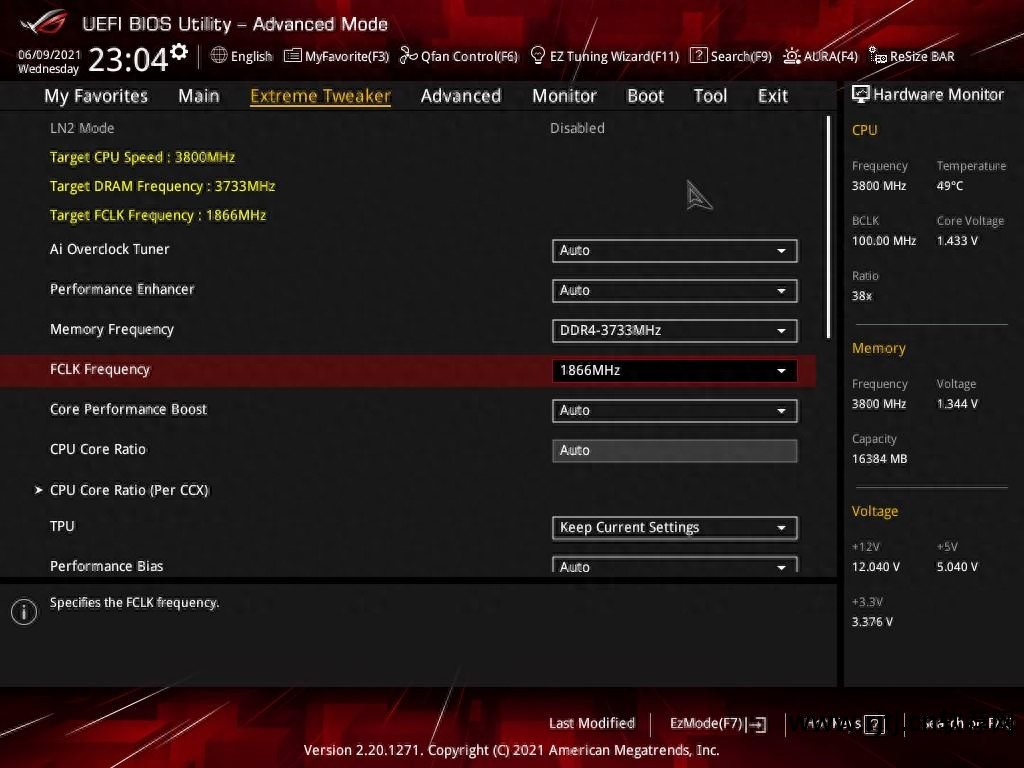This screenshot has height=768, width=1024.
Task: Click the CPU Core Ratio Auto input field
Action: [x=674, y=450]
